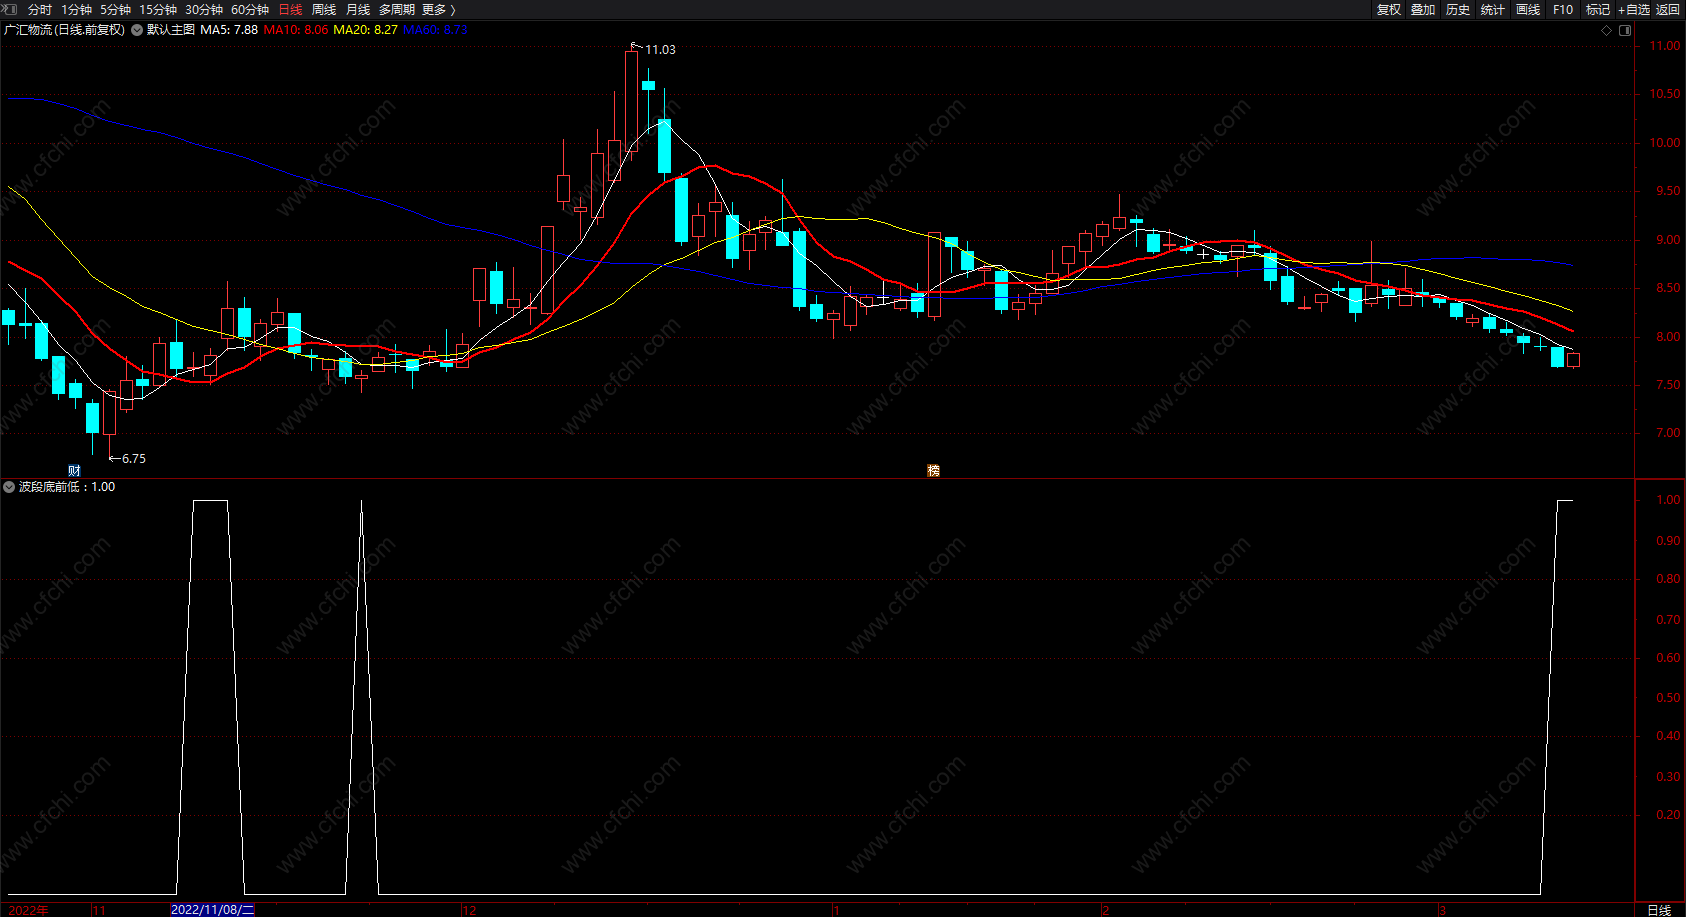This screenshot has height=917, width=1686.
Task: Click the 波段底前低：1.00 indicator label
Action: tap(67, 487)
